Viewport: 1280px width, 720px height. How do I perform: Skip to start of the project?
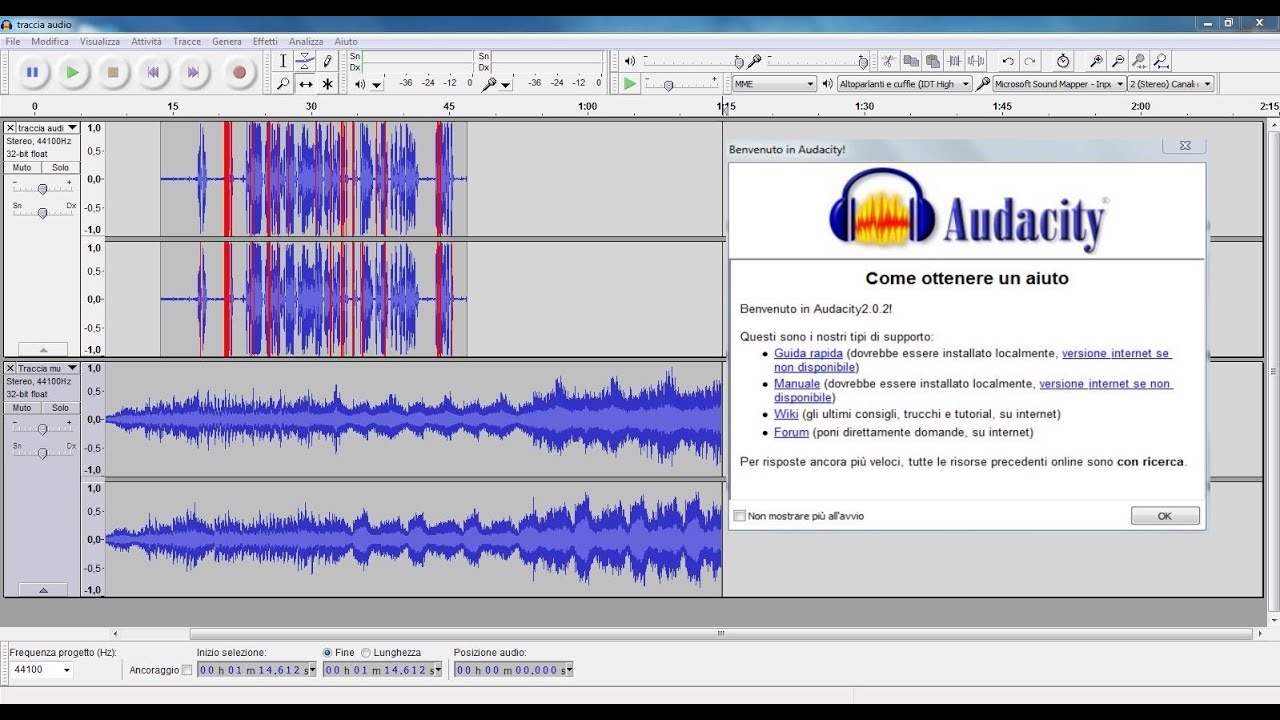153,72
